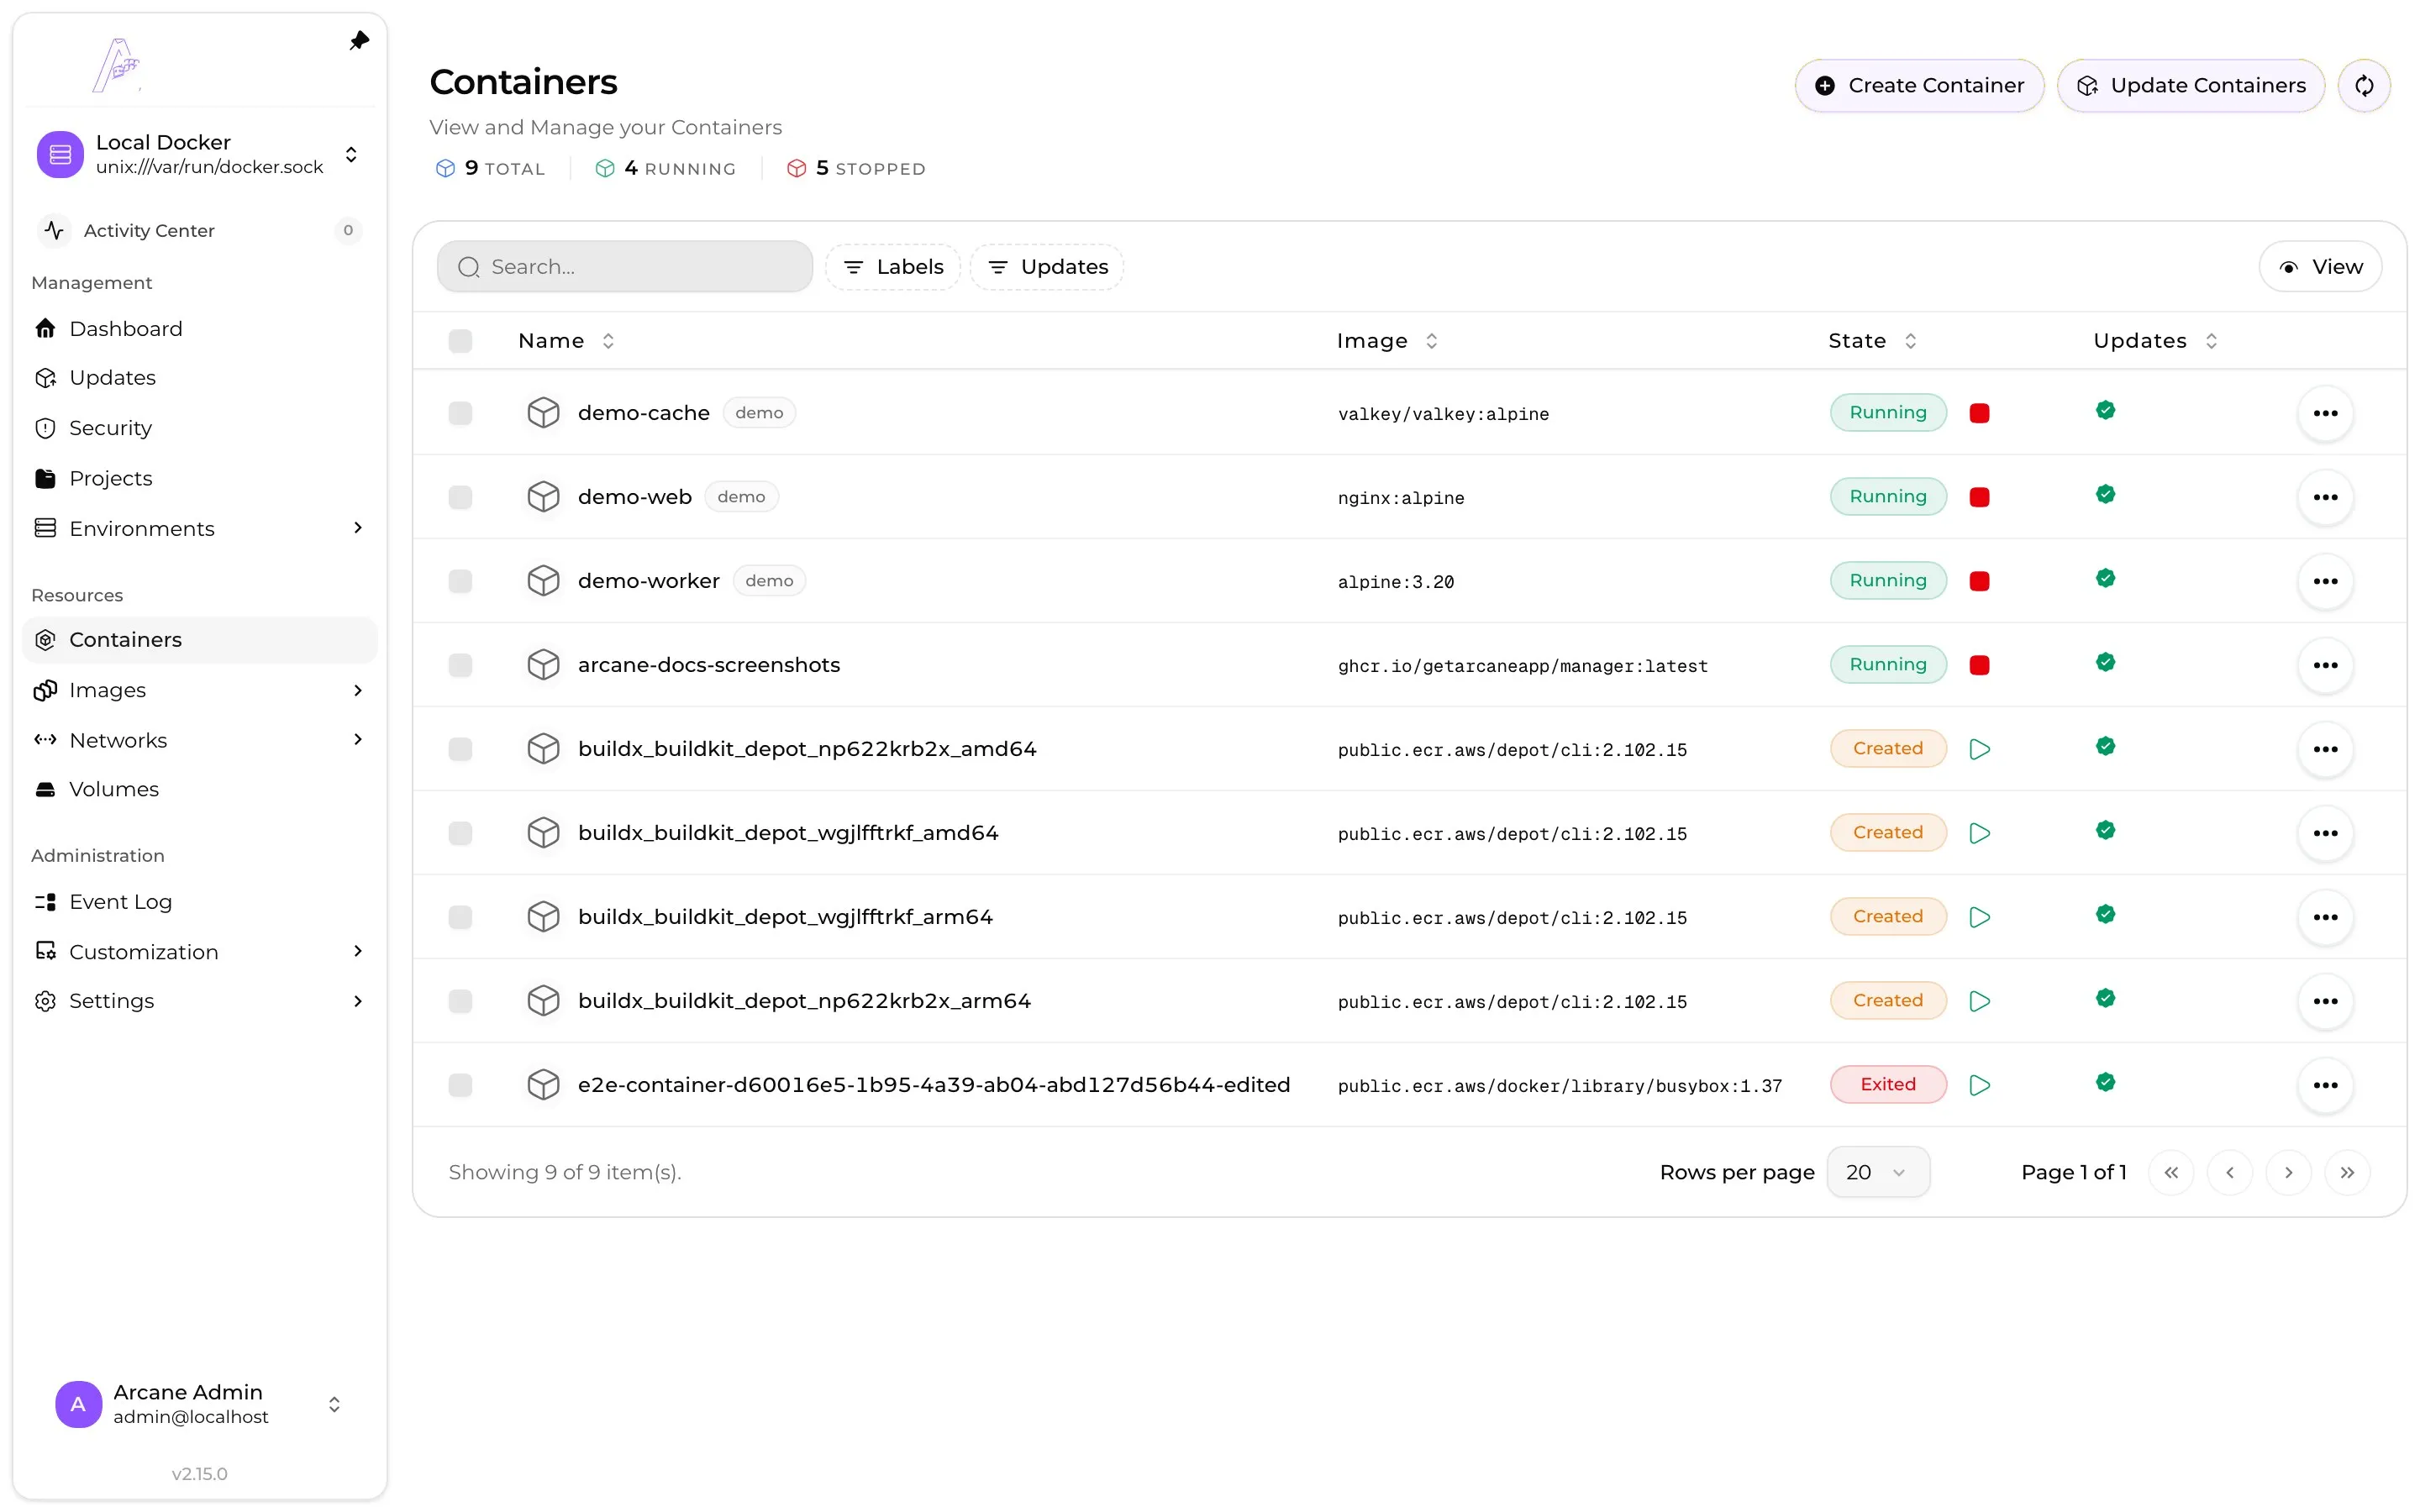Open the Security page
2420x1512 pixels.
(x=199, y=428)
